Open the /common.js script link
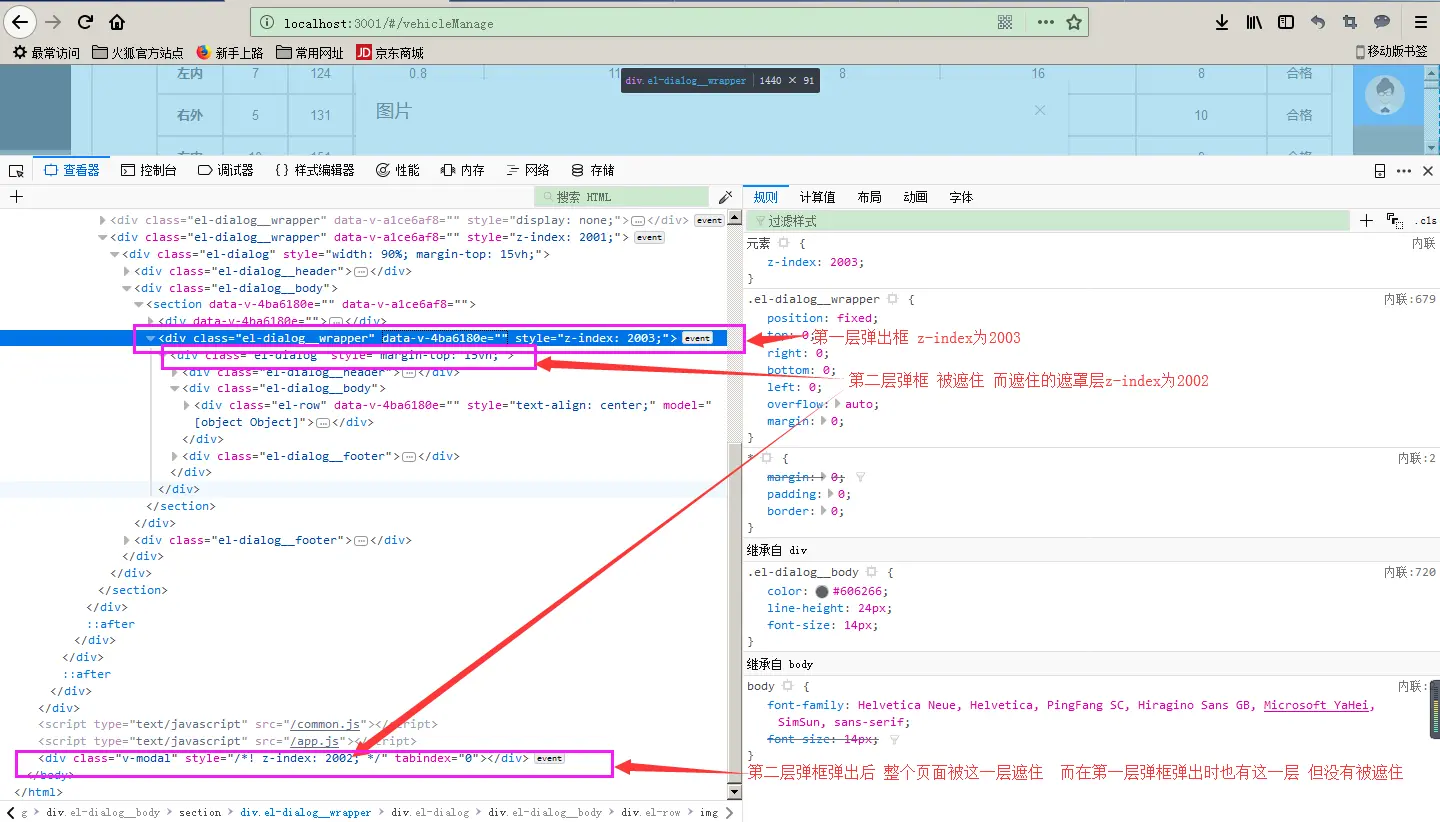This screenshot has width=1440, height=822. tap(324, 724)
